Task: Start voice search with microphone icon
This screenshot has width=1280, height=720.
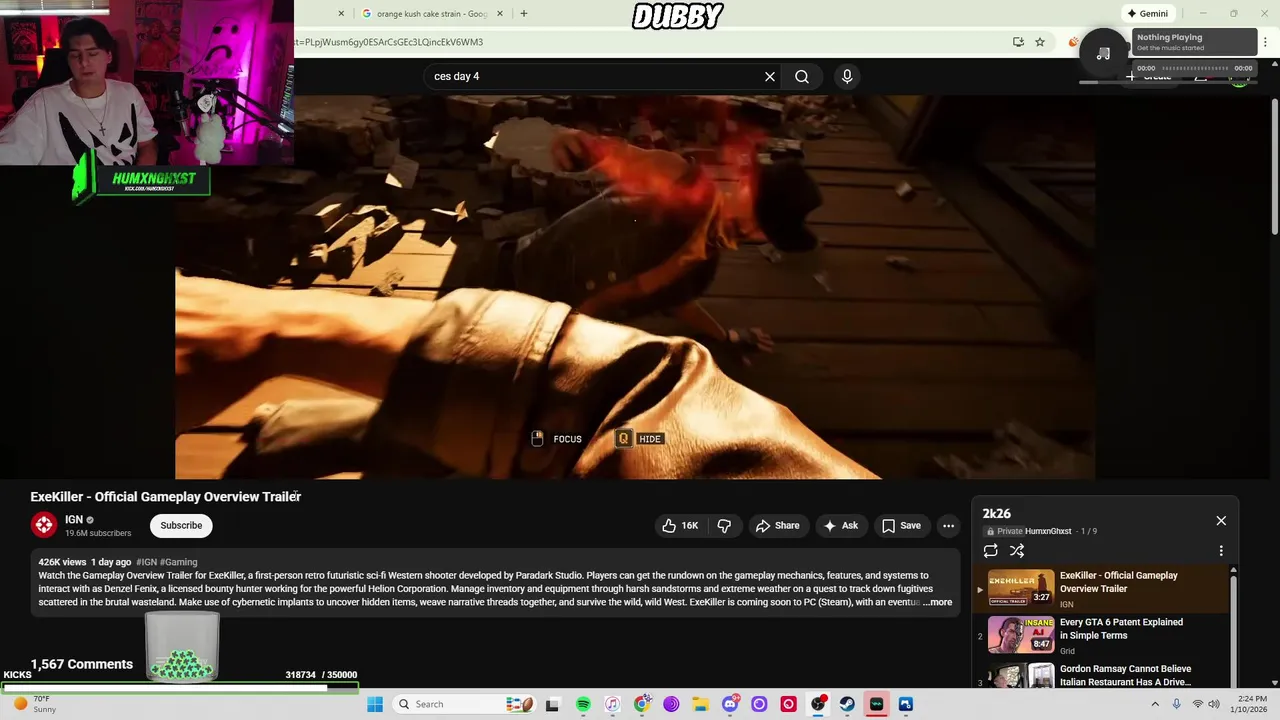Action: 847,76
